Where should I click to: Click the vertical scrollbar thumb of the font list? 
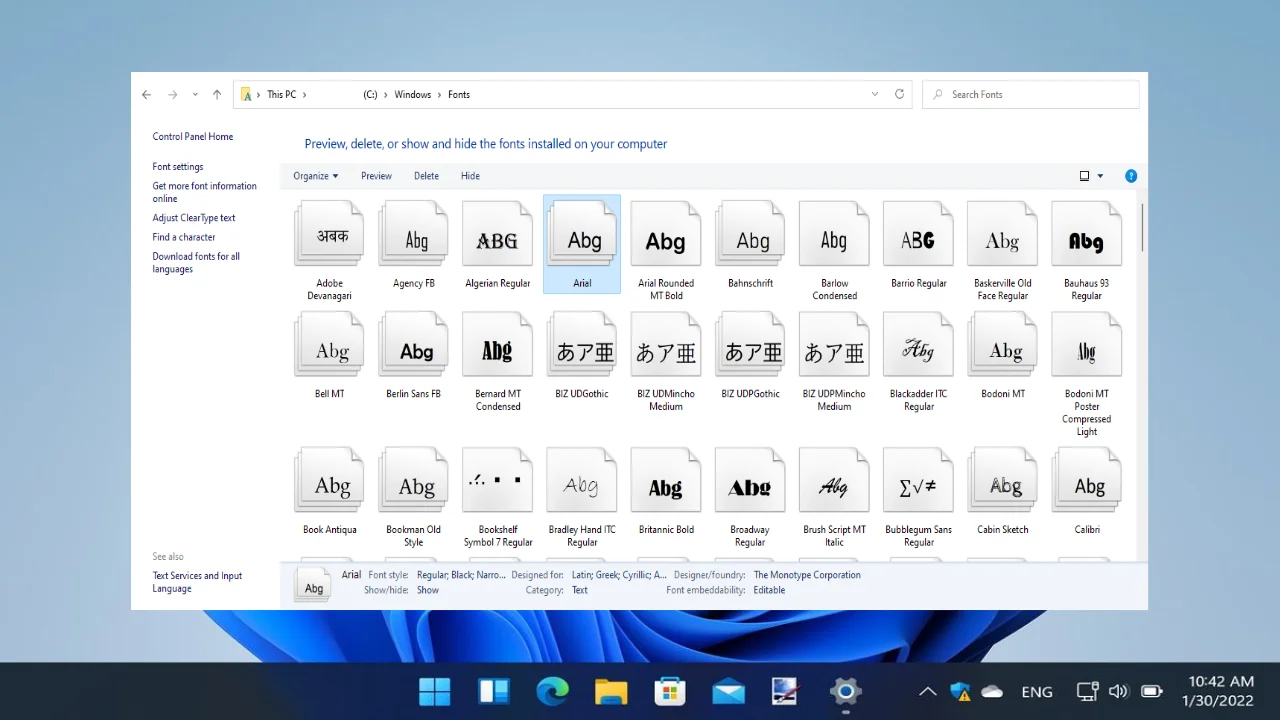click(x=1142, y=227)
